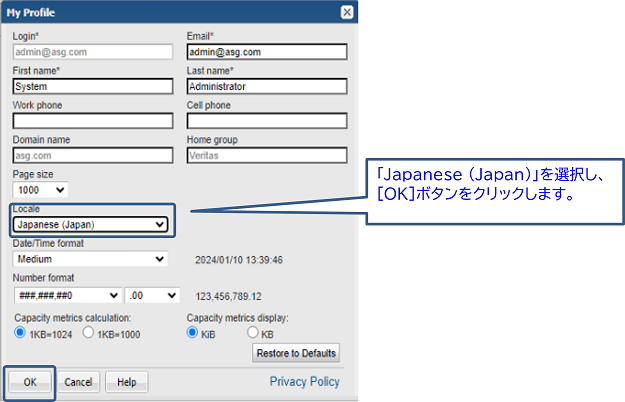Choose KiB capacity metrics display
The height and width of the screenshot is (402, 625).
193,333
